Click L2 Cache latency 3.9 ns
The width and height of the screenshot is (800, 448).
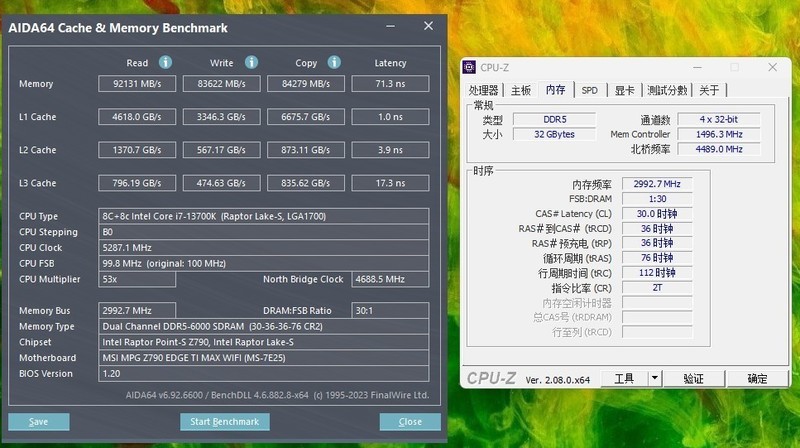tap(390, 150)
